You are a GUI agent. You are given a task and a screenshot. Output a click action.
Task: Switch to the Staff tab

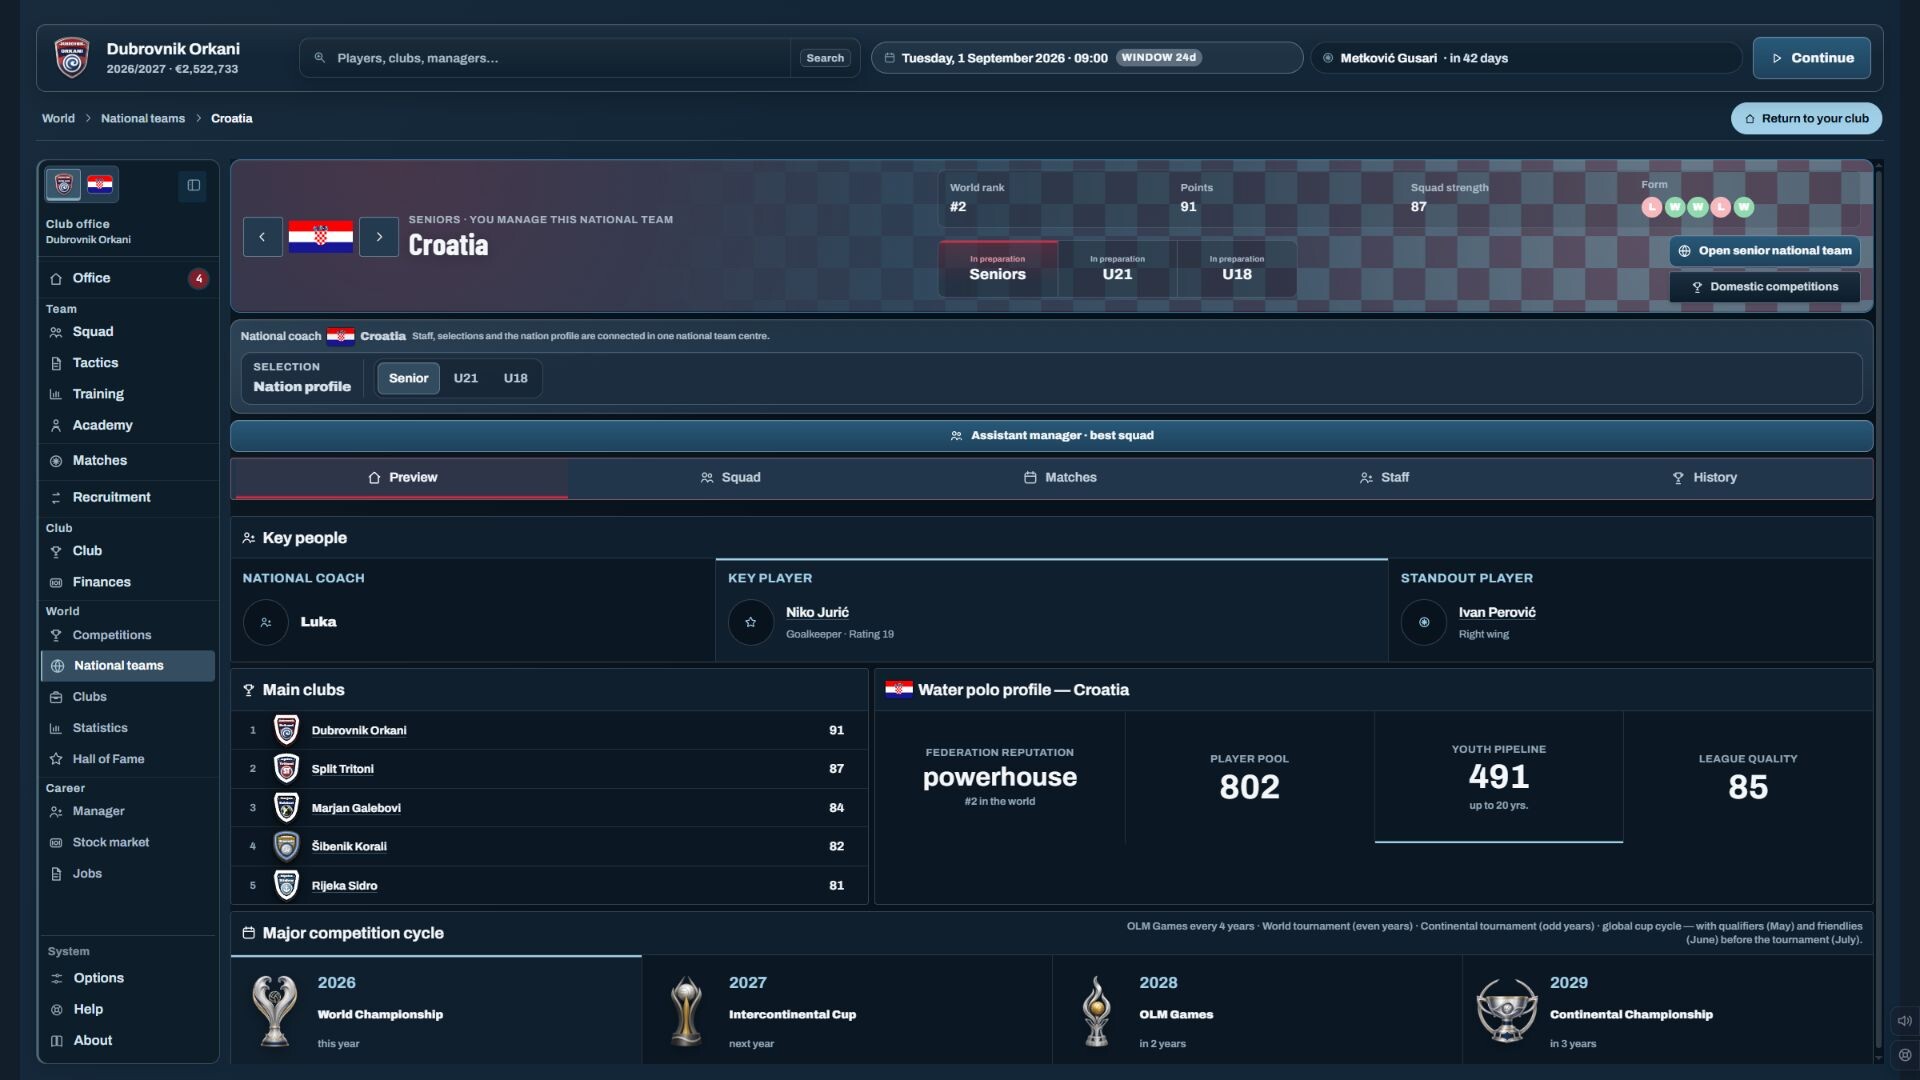pos(1384,478)
